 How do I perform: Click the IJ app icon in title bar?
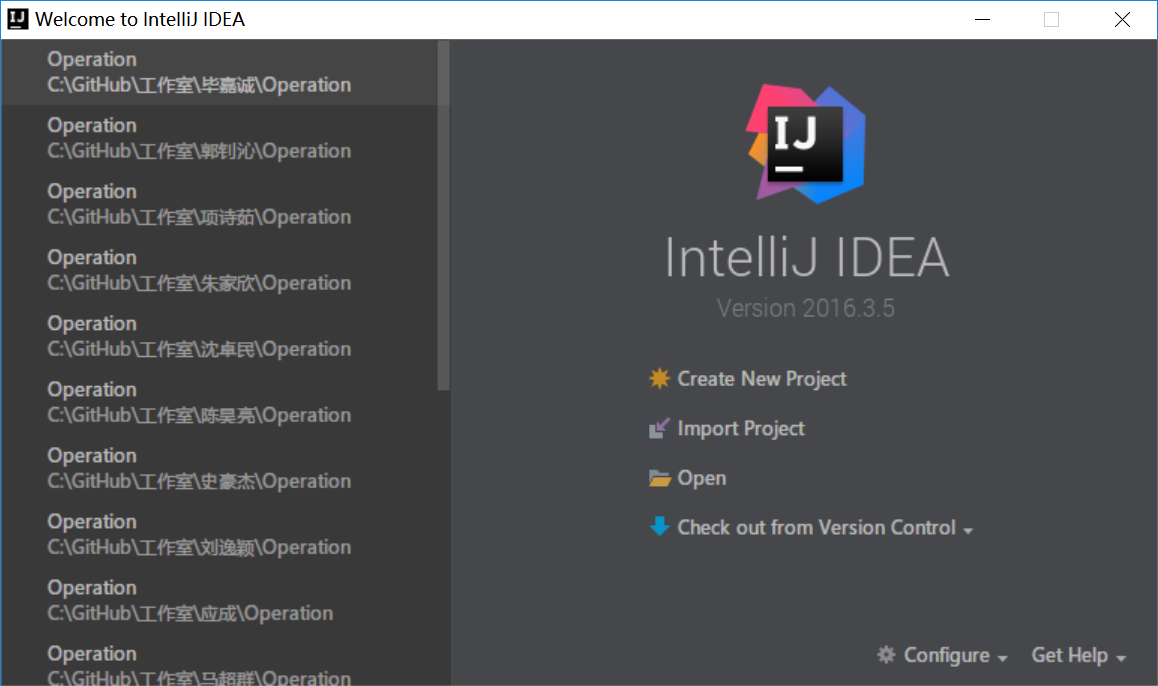click(x=18, y=19)
